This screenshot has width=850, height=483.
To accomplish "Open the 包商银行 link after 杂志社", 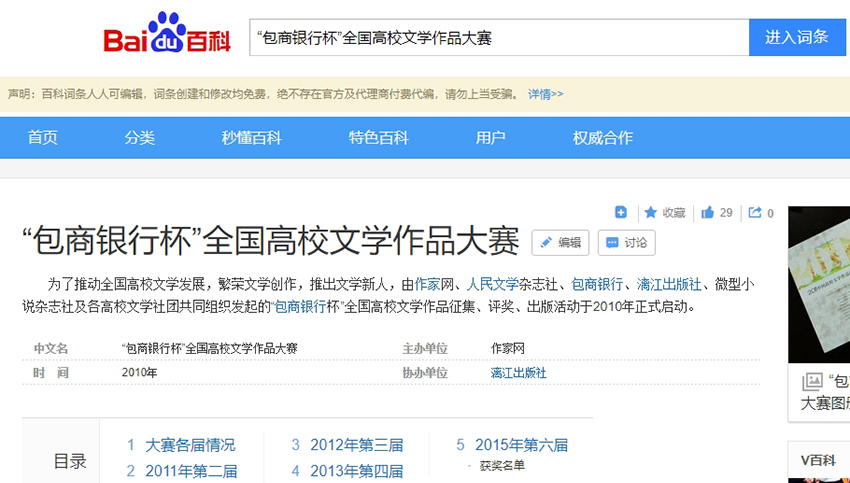I will point(597,284).
